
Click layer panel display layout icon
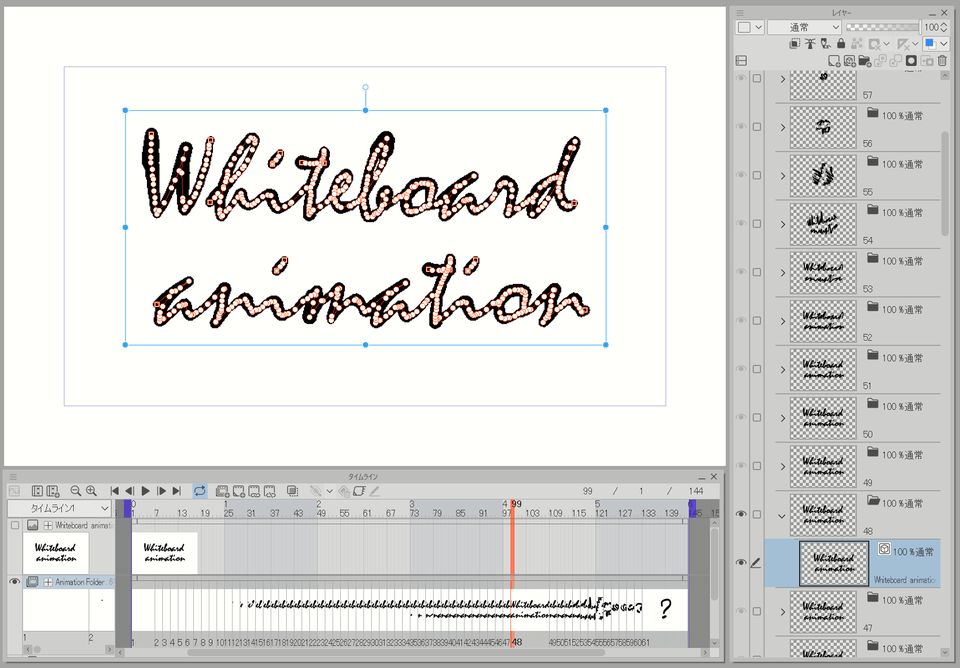click(741, 61)
